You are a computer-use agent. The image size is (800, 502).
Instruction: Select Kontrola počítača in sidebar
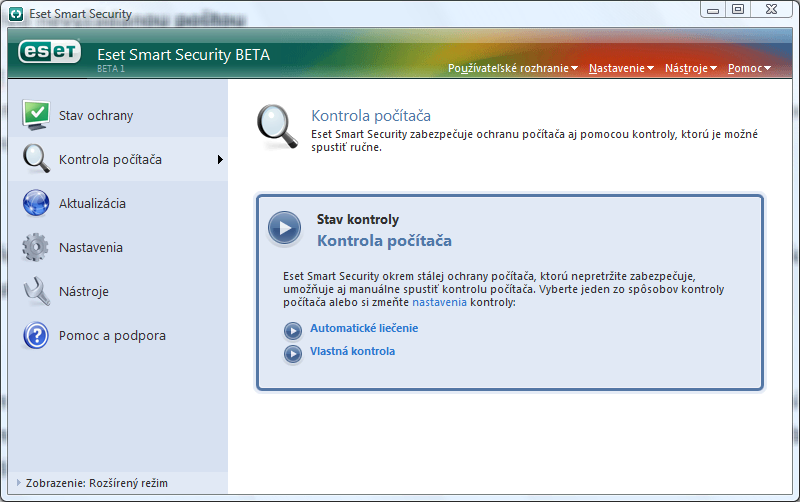tap(118, 159)
